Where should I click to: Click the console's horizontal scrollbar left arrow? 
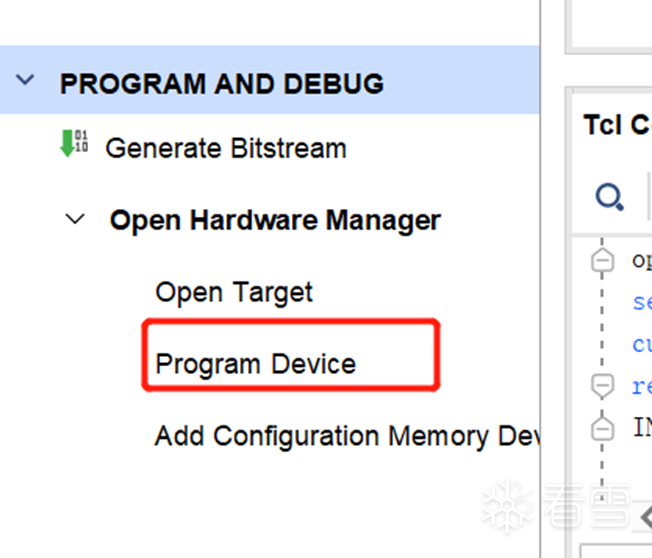pyautogui.click(x=645, y=516)
